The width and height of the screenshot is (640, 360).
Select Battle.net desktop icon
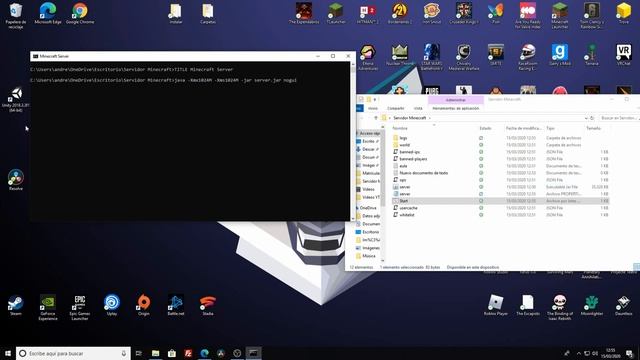[x=176, y=305]
